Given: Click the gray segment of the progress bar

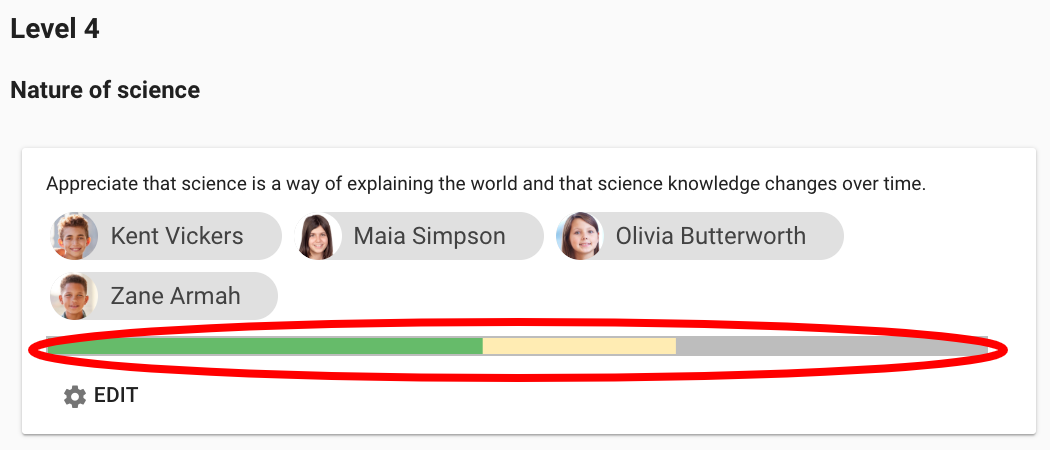Looking at the screenshot, I should 830,346.
